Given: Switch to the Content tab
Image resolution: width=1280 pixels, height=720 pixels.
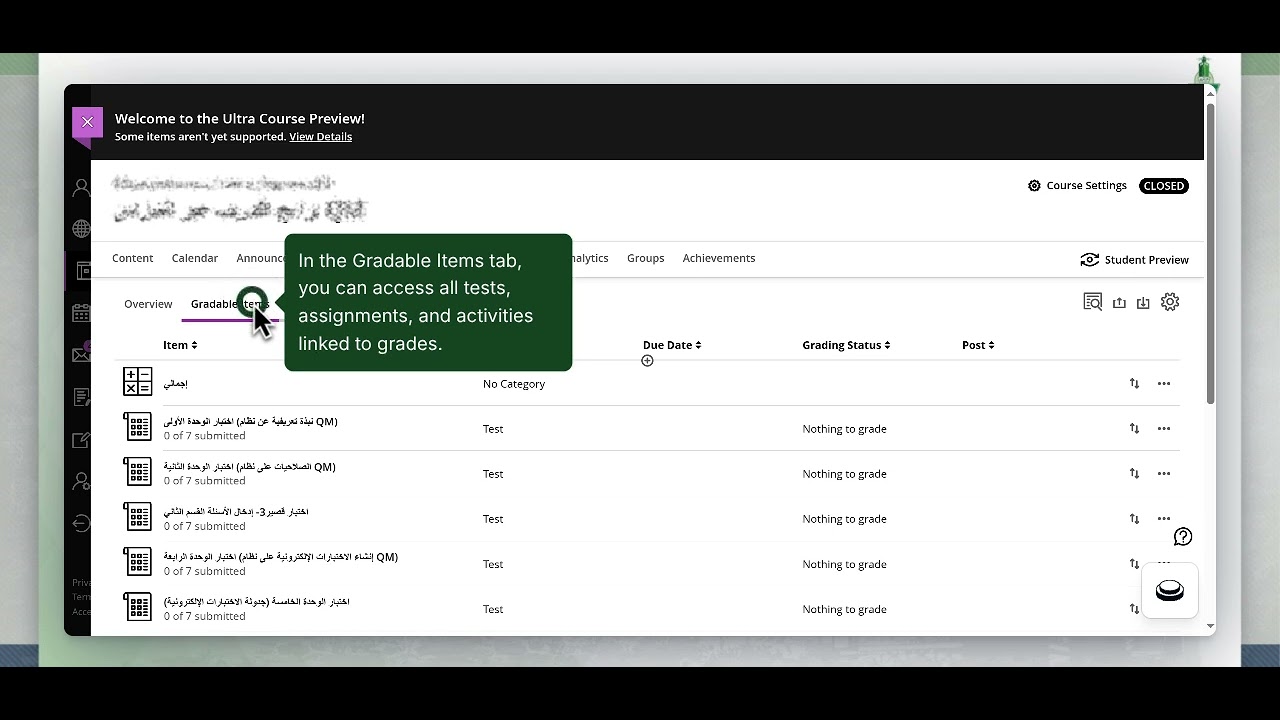Looking at the screenshot, I should pos(132,258).
